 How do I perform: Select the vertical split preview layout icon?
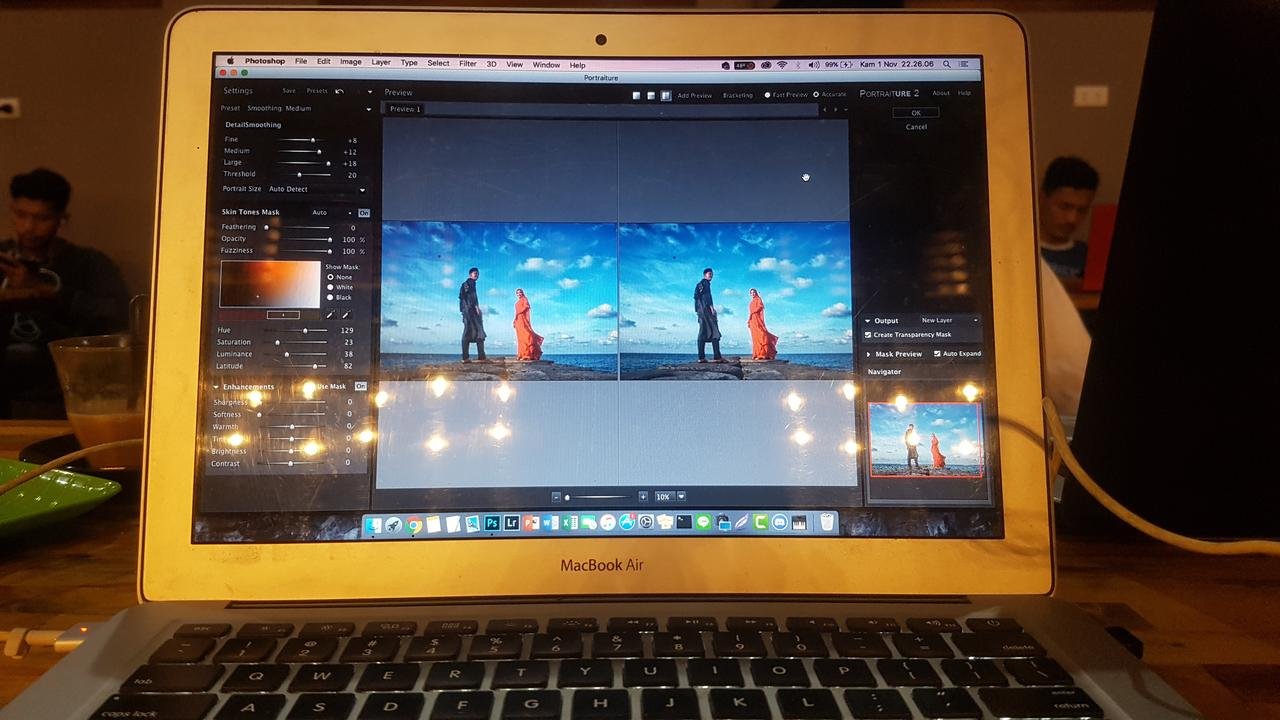(x=666, y=95)
